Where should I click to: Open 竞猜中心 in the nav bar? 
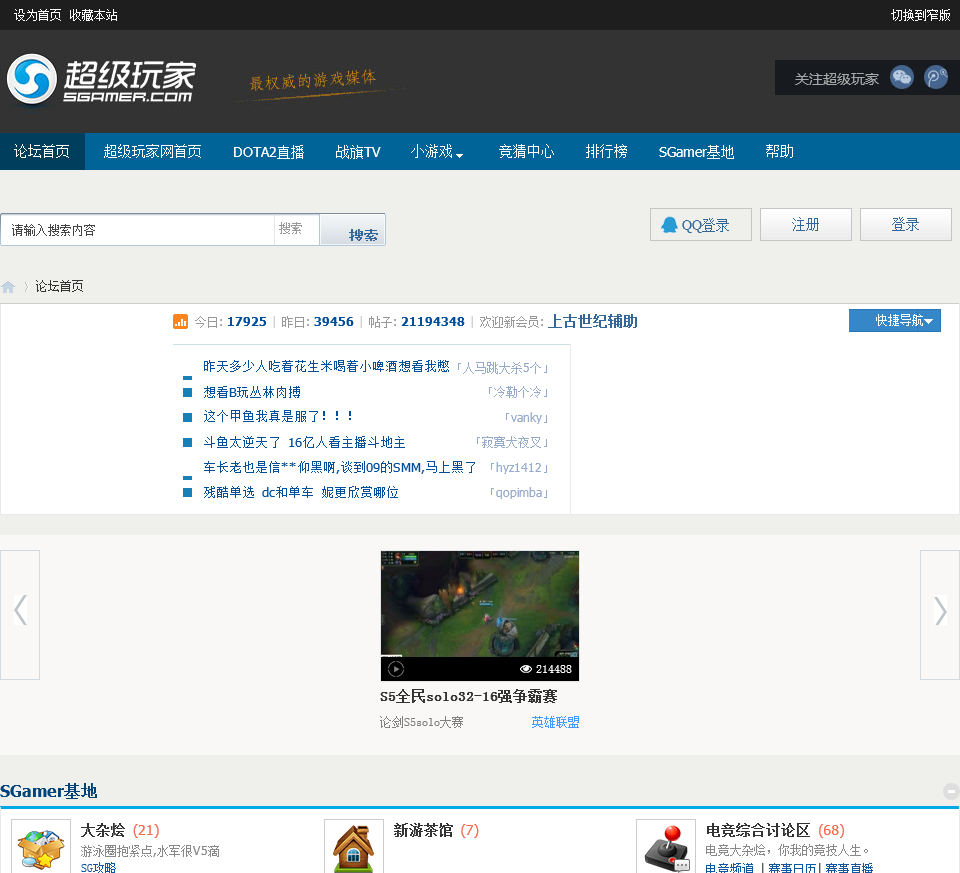(527, 151)
